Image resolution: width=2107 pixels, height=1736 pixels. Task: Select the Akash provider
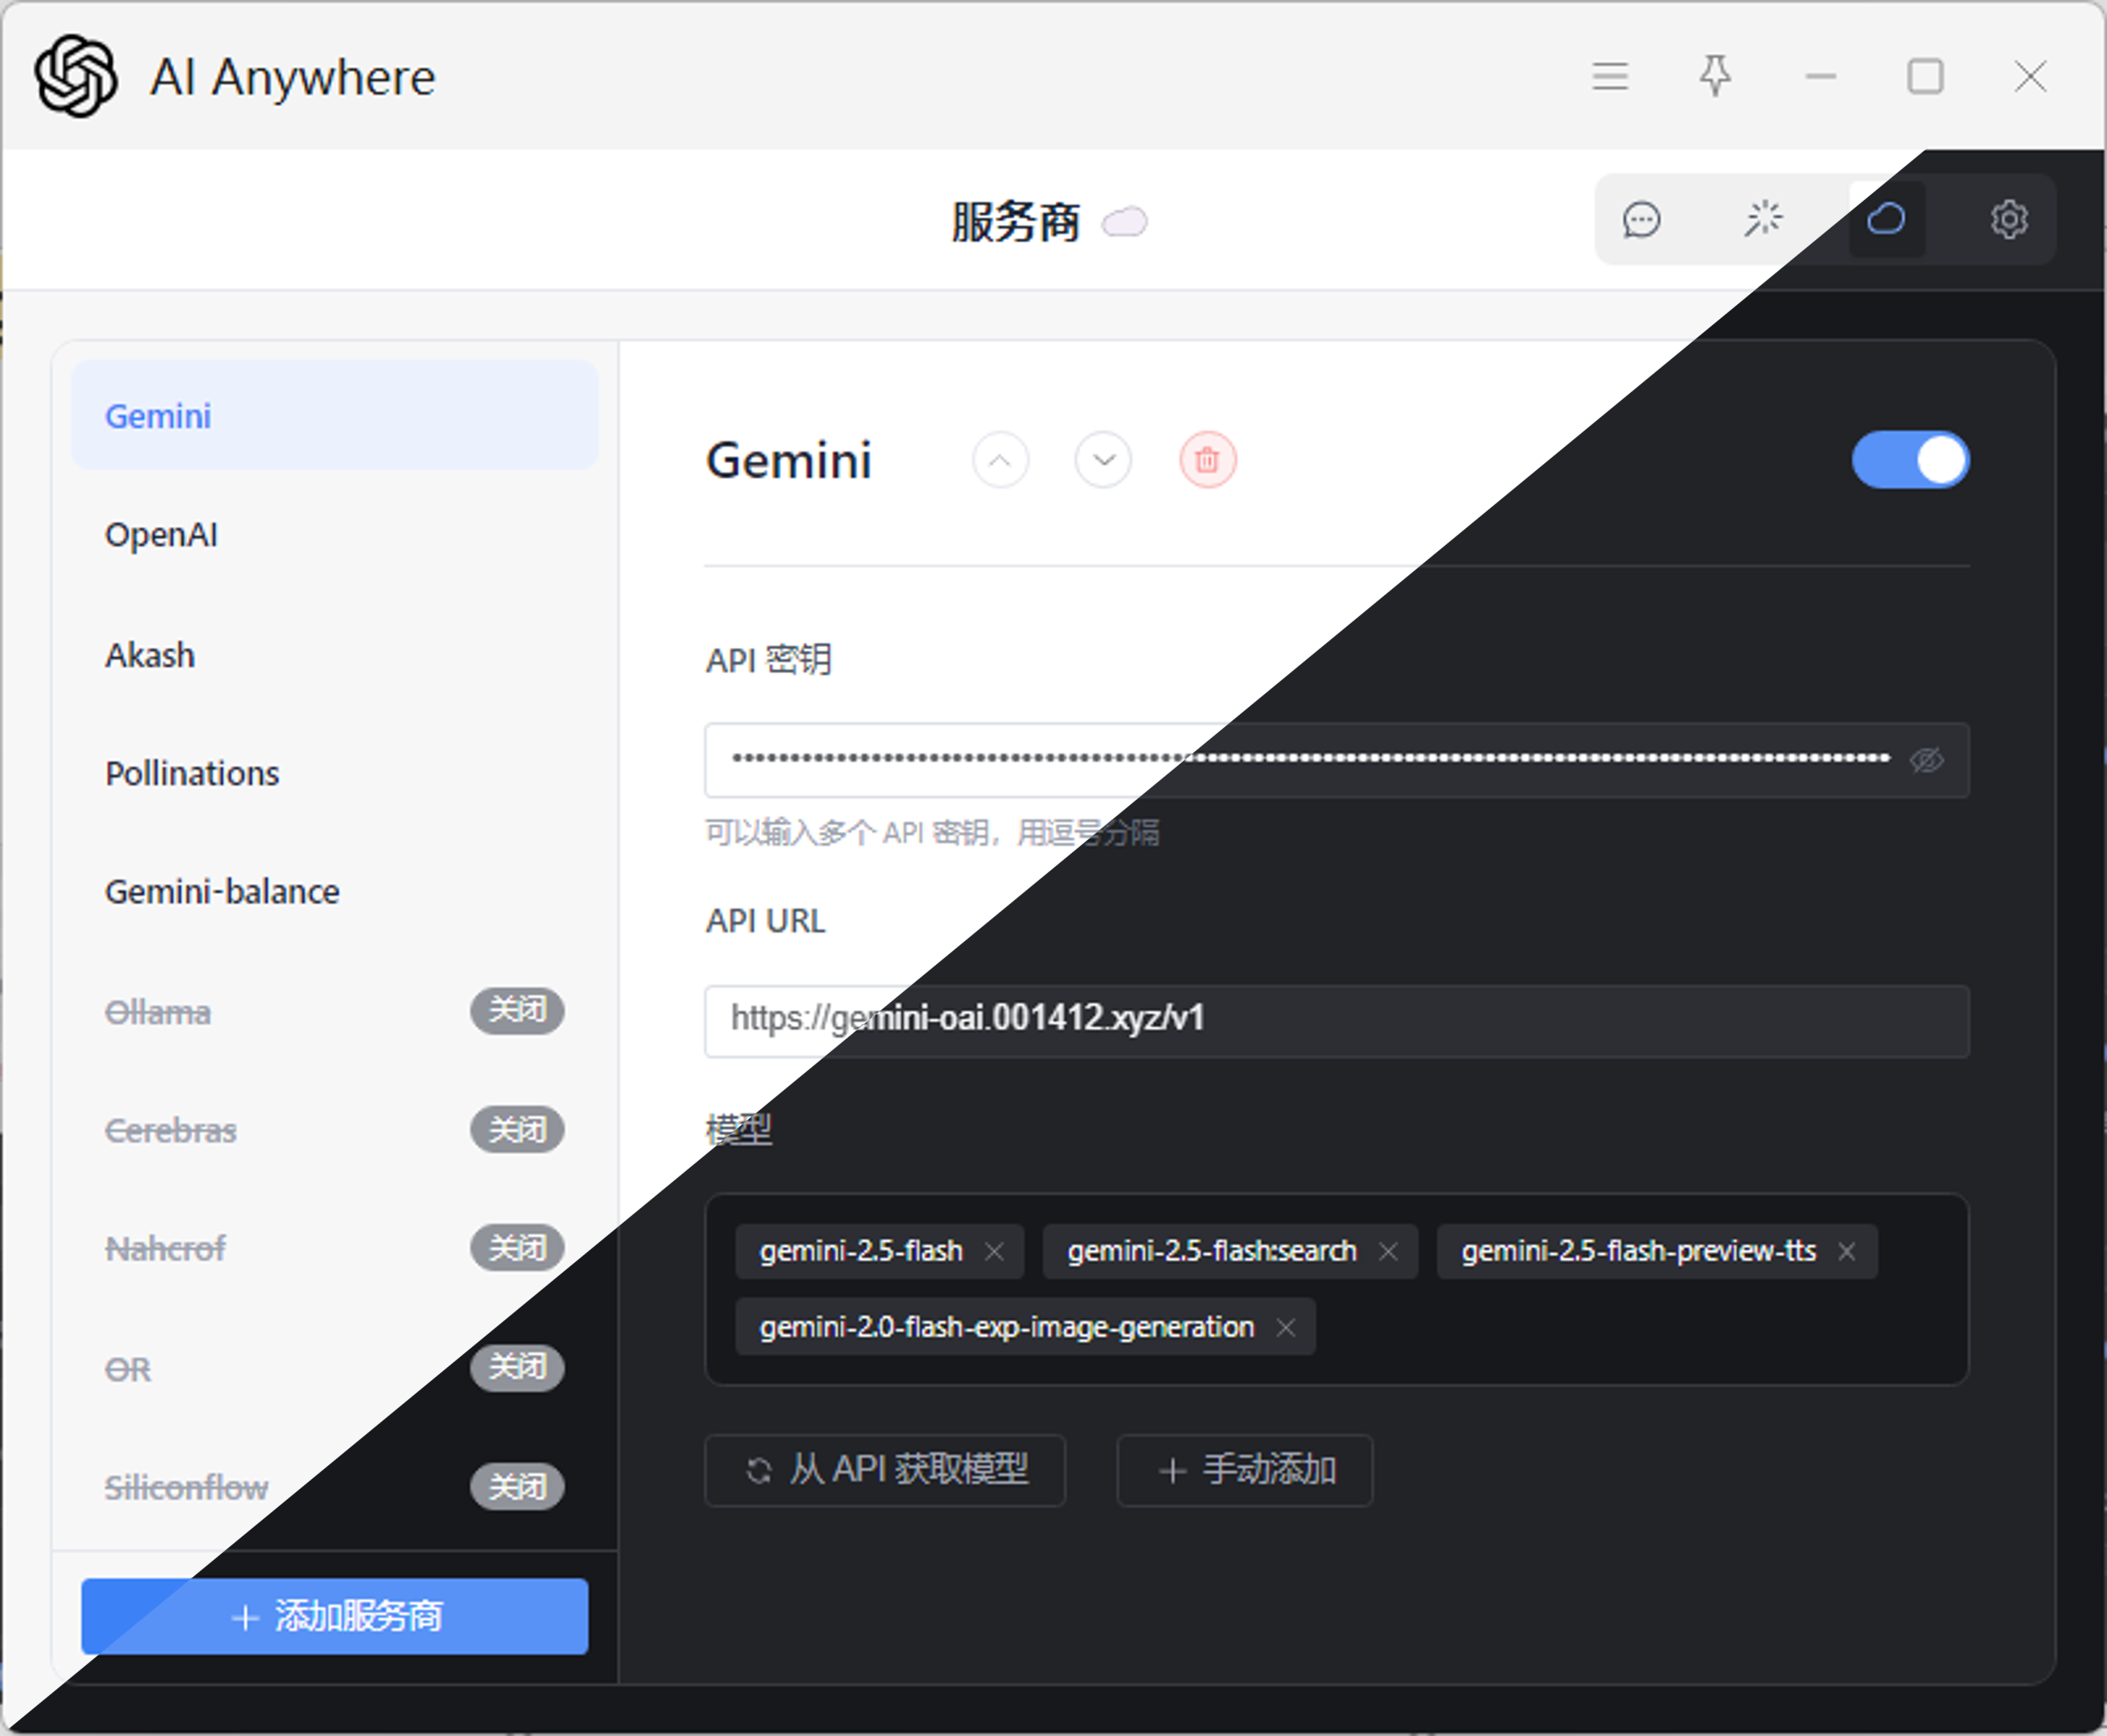point(335,654)
